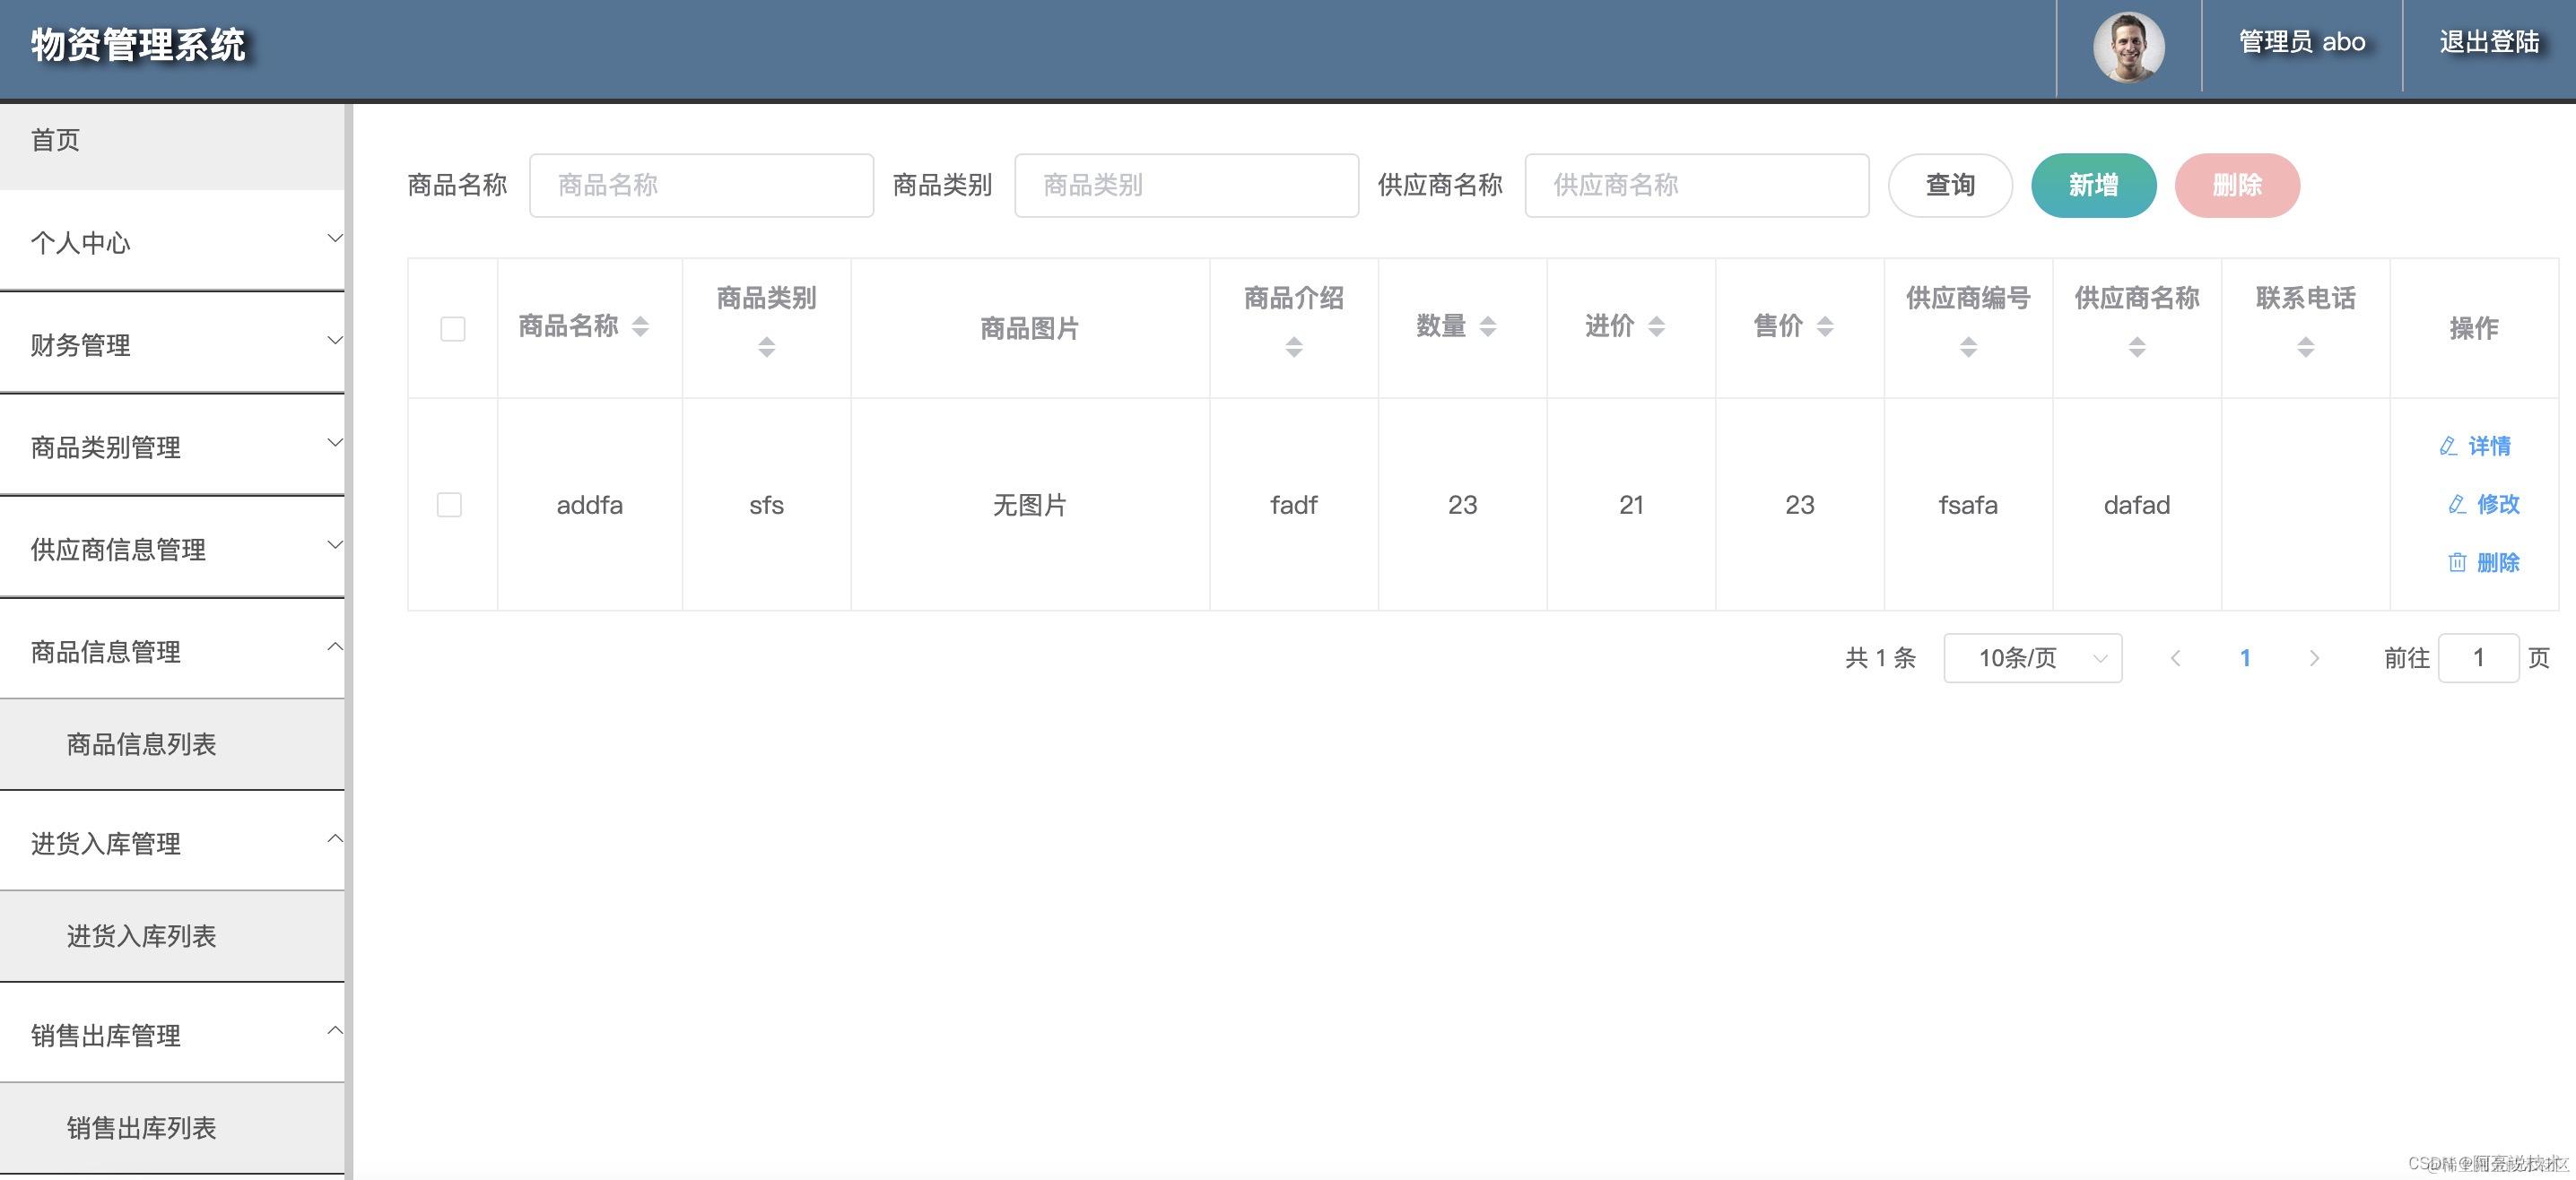The height and width of the screenshot is (1180, 2576).
Task: Sort by 商品名称 column arrows
Action: (x=641, y=326)
